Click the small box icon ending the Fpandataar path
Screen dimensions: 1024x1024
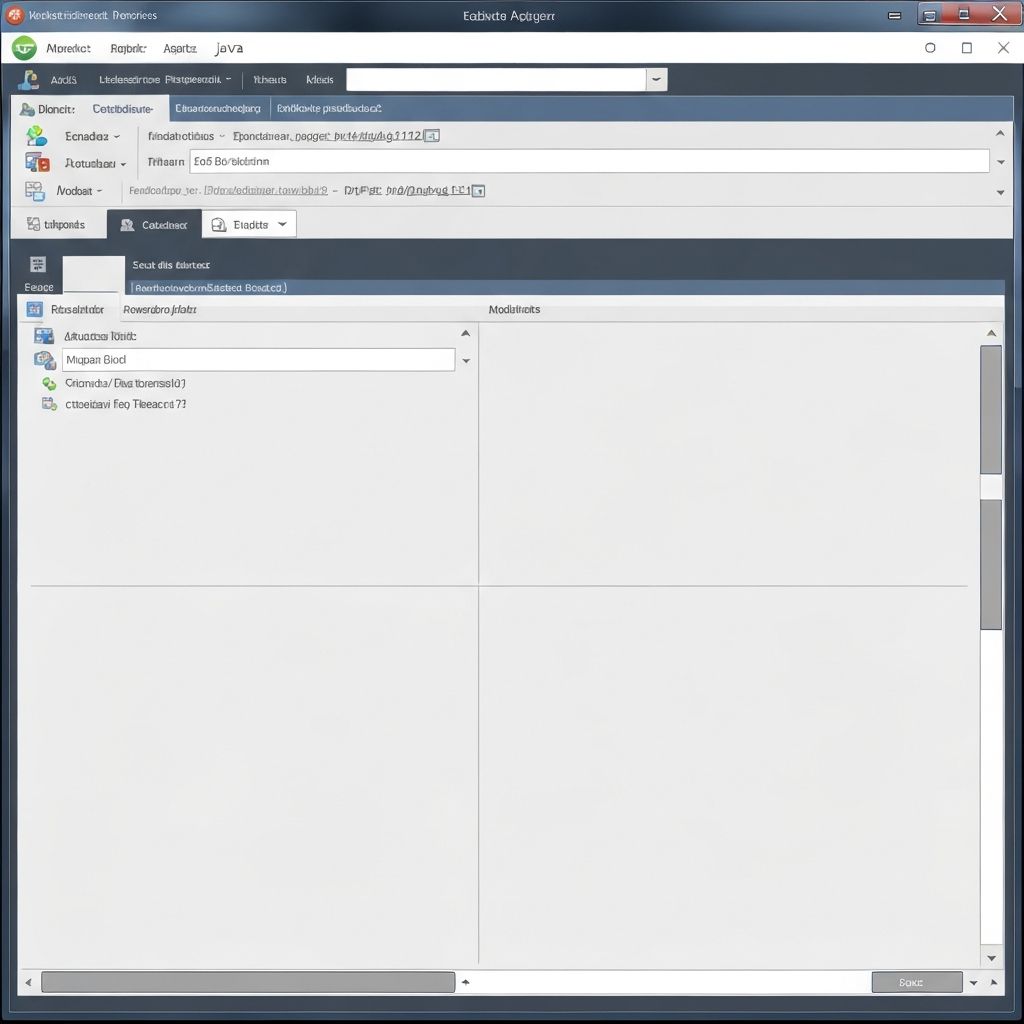432,136
